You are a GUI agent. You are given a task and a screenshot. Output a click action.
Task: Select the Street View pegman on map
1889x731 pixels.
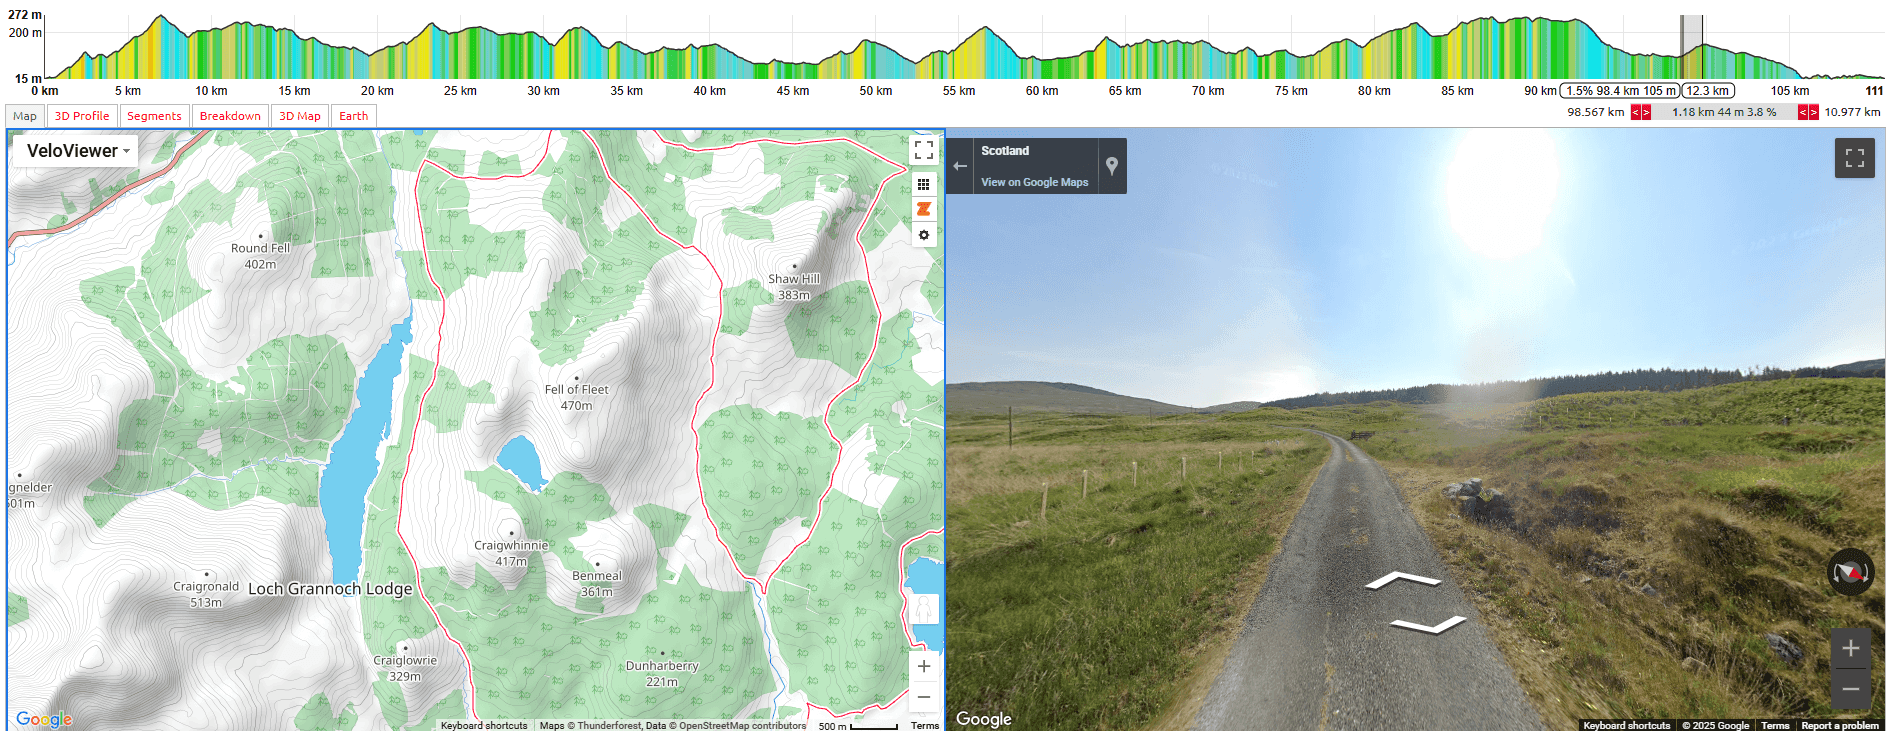pos(924,611)
